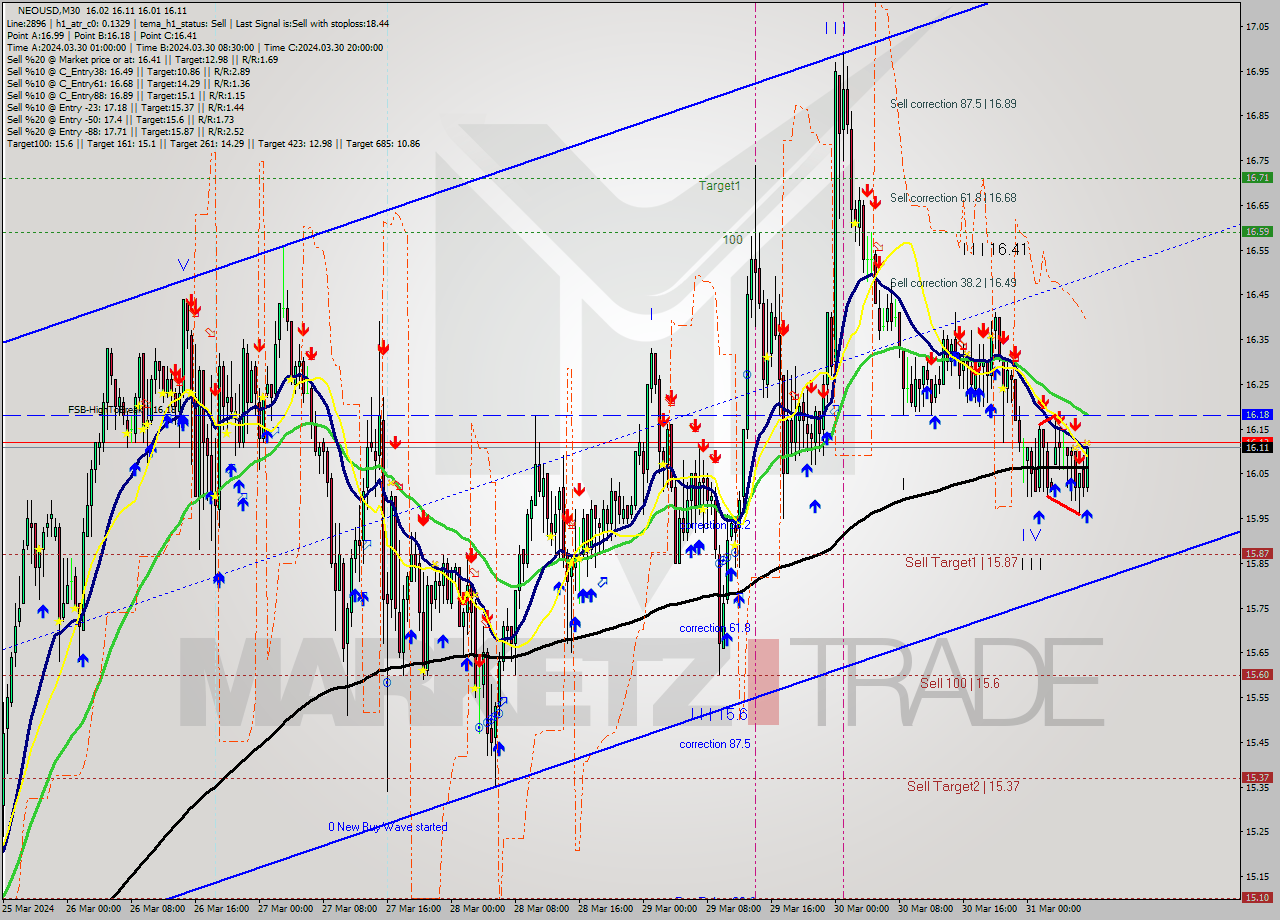This screenshot has width=1280, height=920.
Task: Click the 'Target100: 15.6' targets summary line
Action: click(x=213, y=143)
